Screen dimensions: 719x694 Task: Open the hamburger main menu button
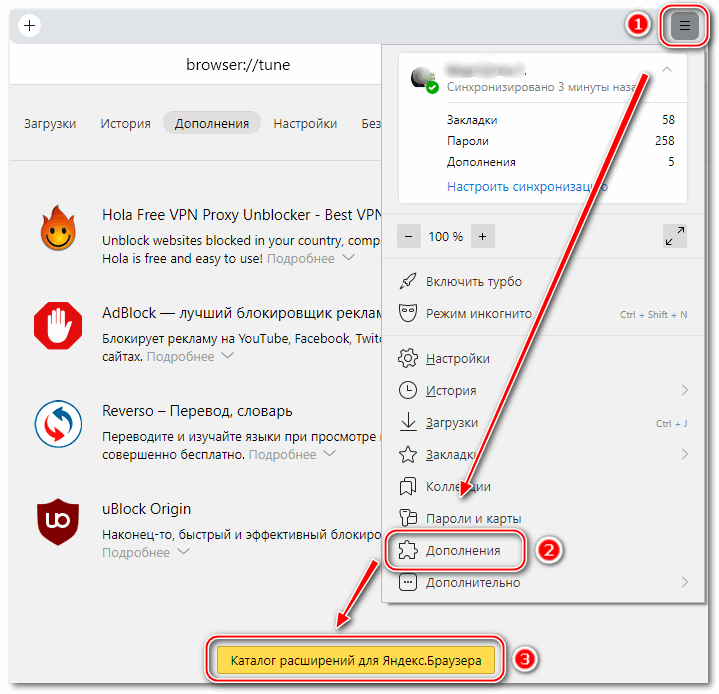click(684, 25)
